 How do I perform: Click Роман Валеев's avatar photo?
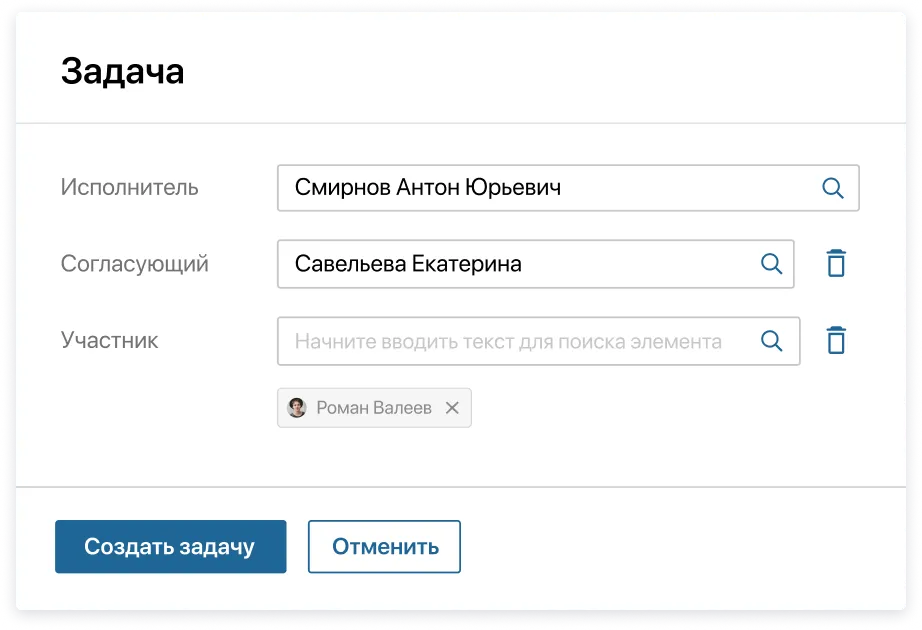point(296,407)
